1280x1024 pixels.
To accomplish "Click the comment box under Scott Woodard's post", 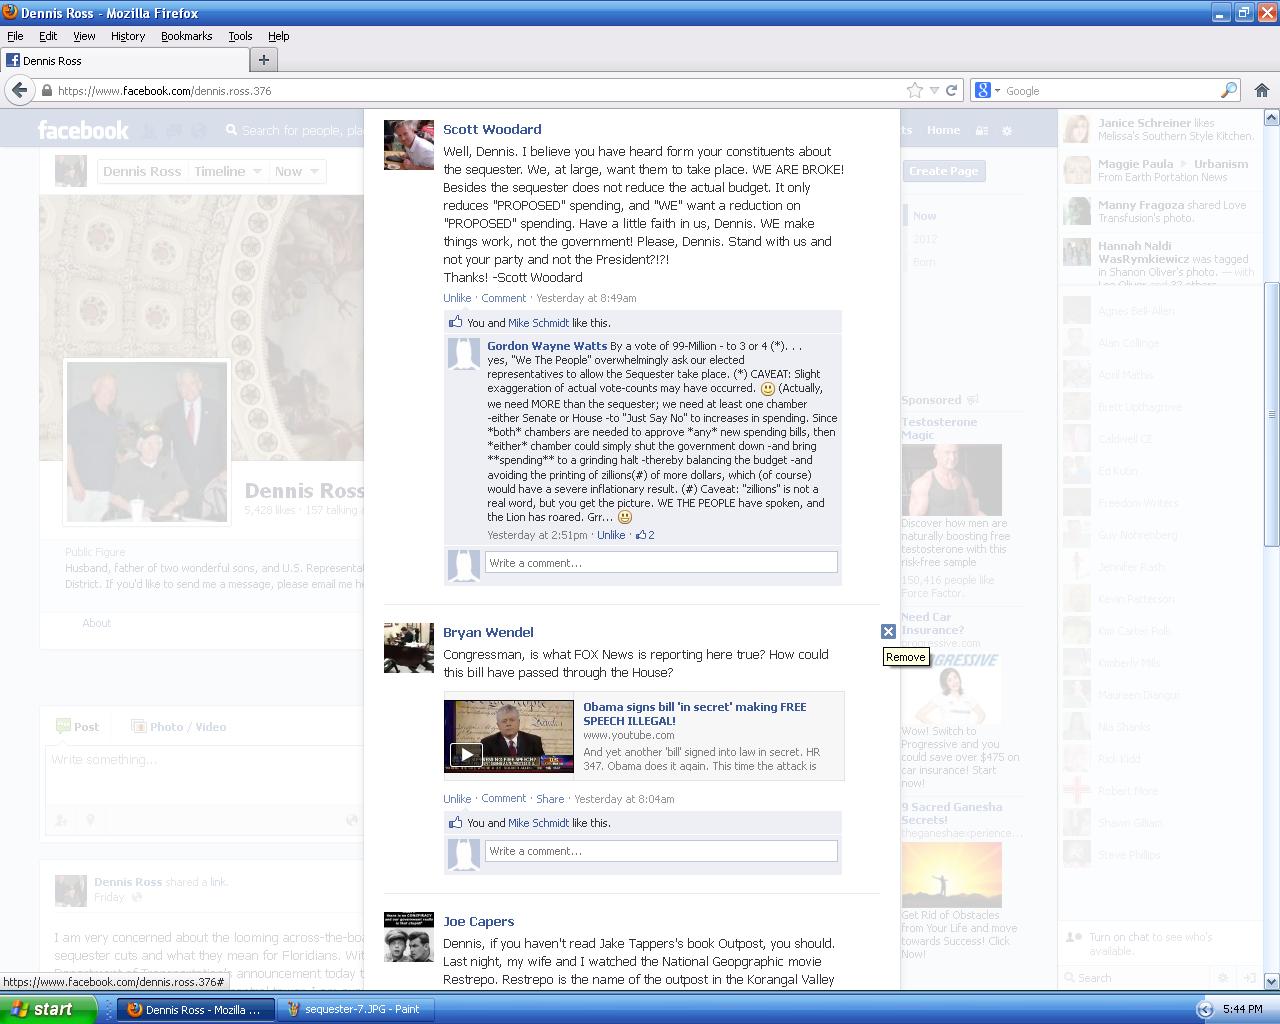I will (x=661, y=563).
